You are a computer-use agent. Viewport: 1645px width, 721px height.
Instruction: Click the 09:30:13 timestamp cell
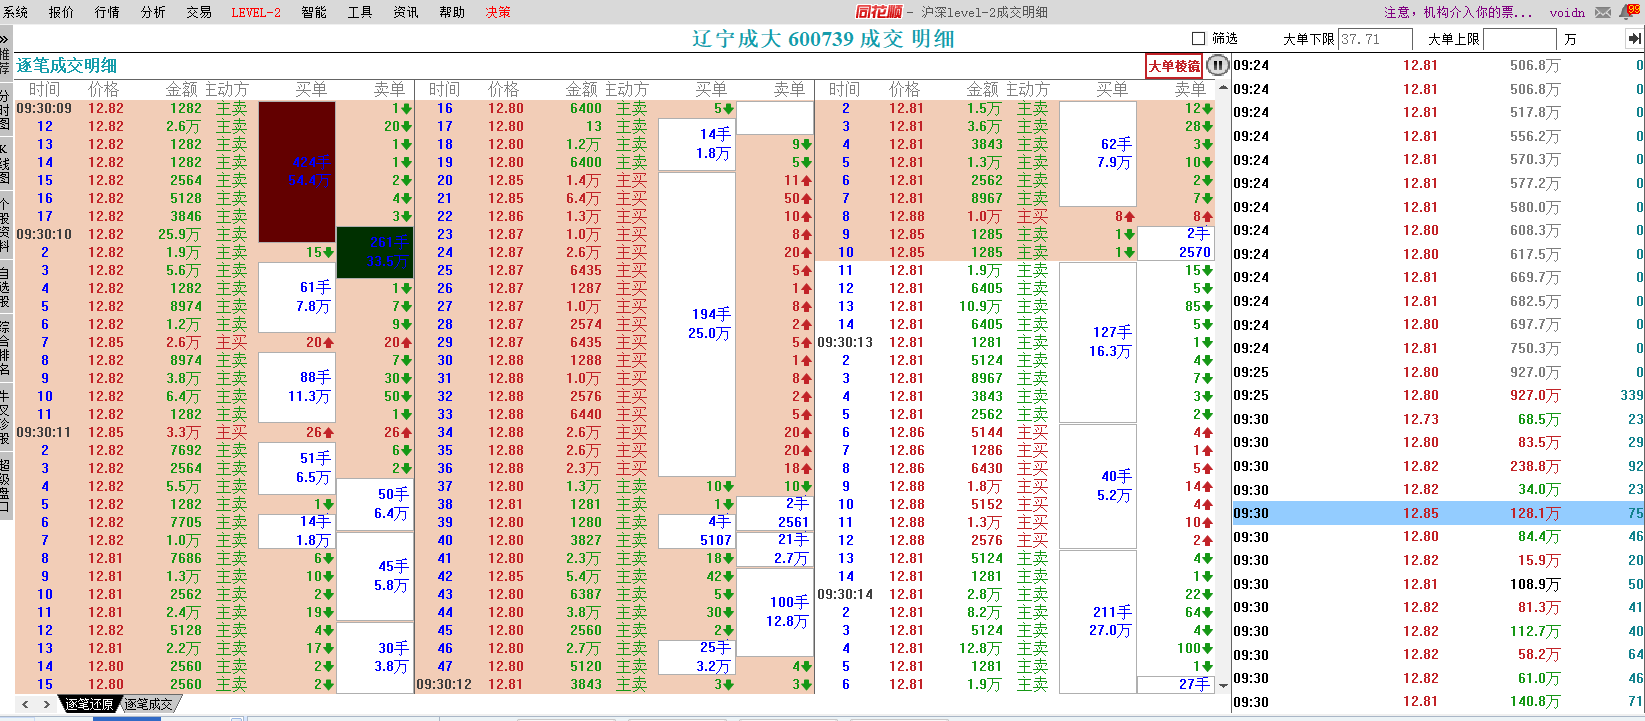pos(845,342)
